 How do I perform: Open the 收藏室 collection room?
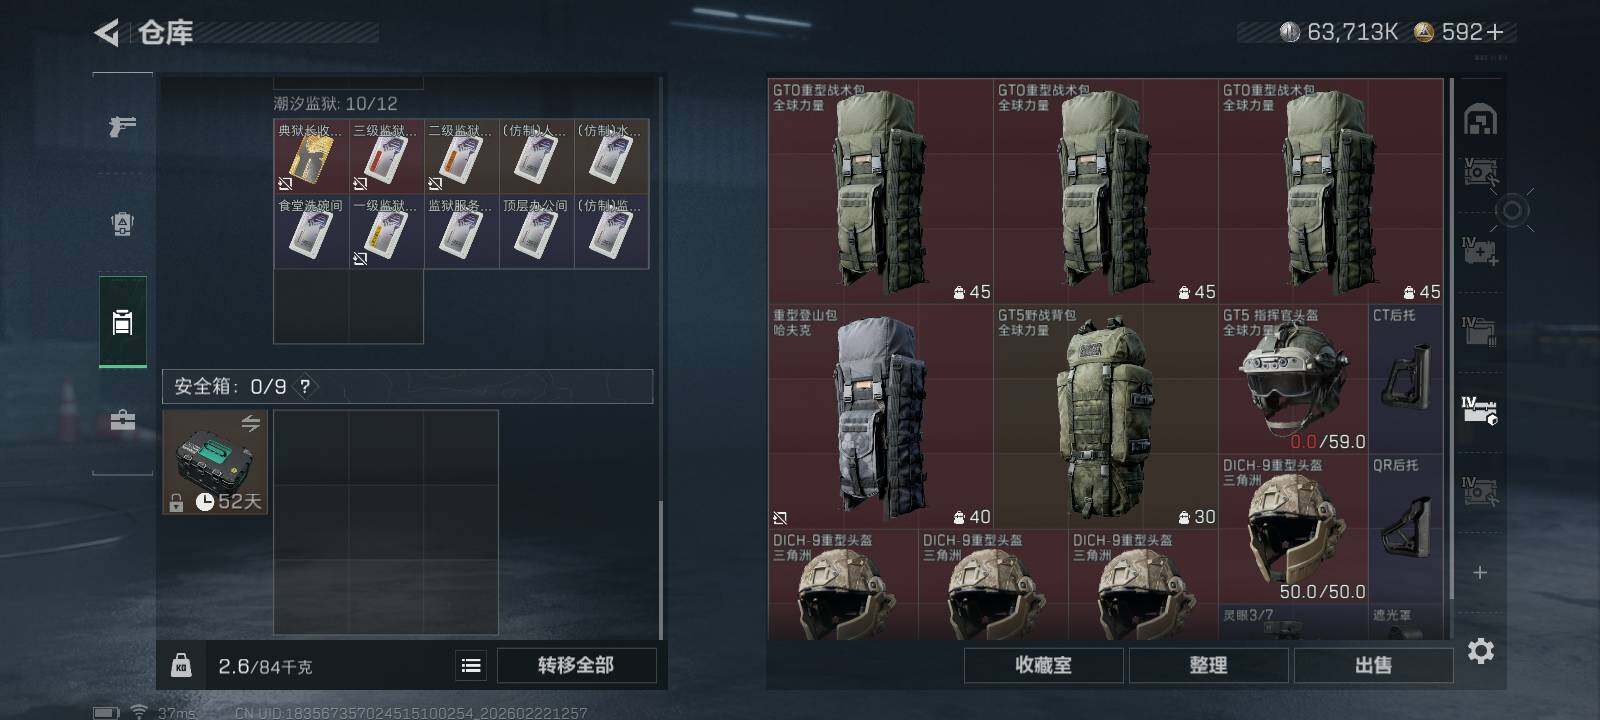pos(1043,665)
